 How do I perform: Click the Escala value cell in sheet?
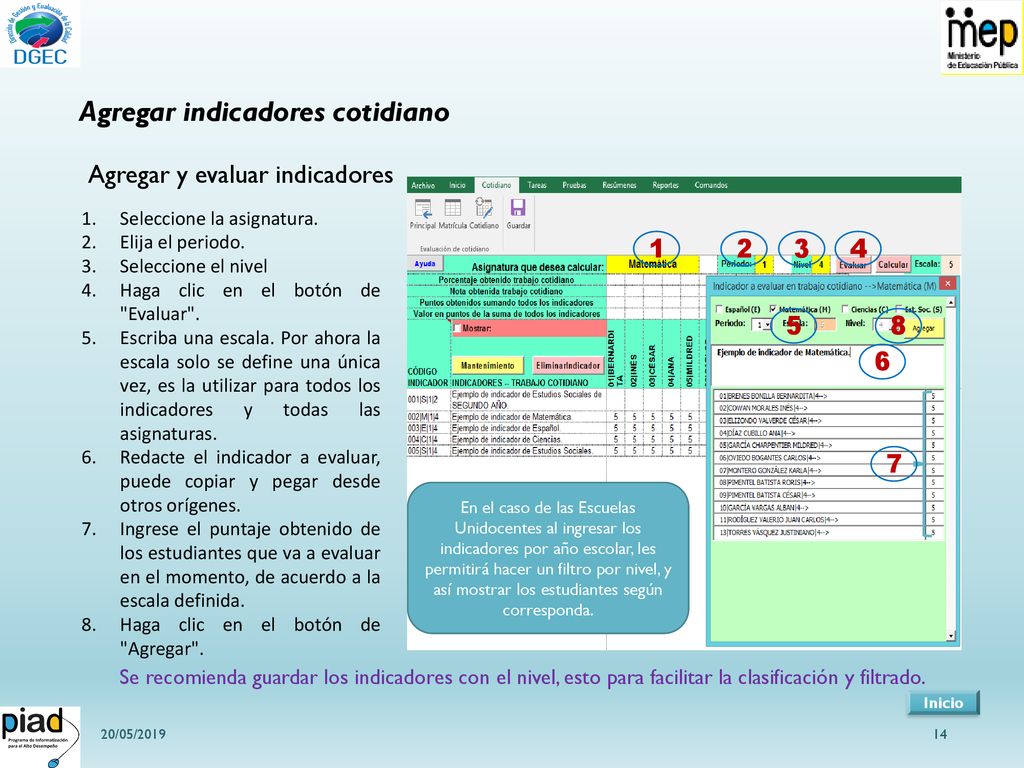pyautogui.click(x=951, y=264)
